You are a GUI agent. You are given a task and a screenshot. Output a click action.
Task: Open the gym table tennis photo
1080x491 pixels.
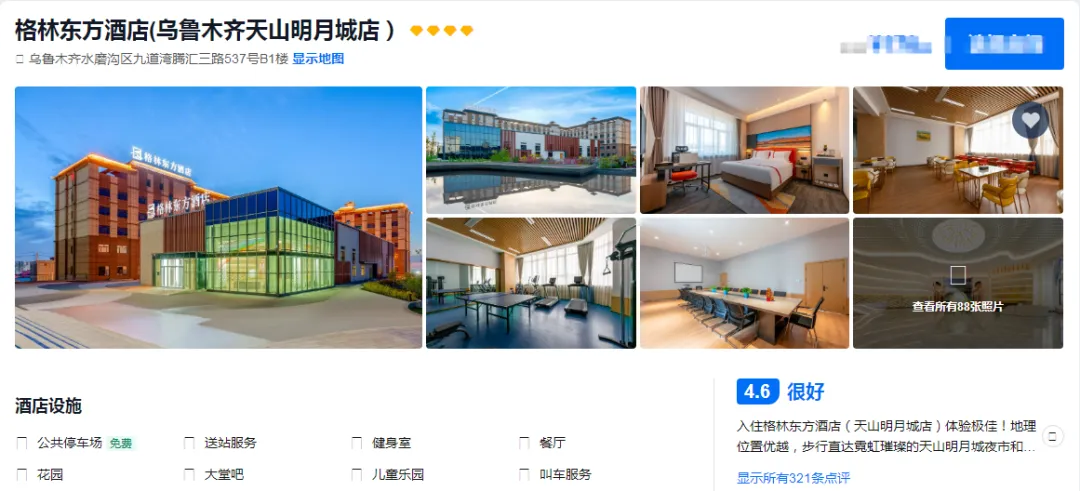531,283
